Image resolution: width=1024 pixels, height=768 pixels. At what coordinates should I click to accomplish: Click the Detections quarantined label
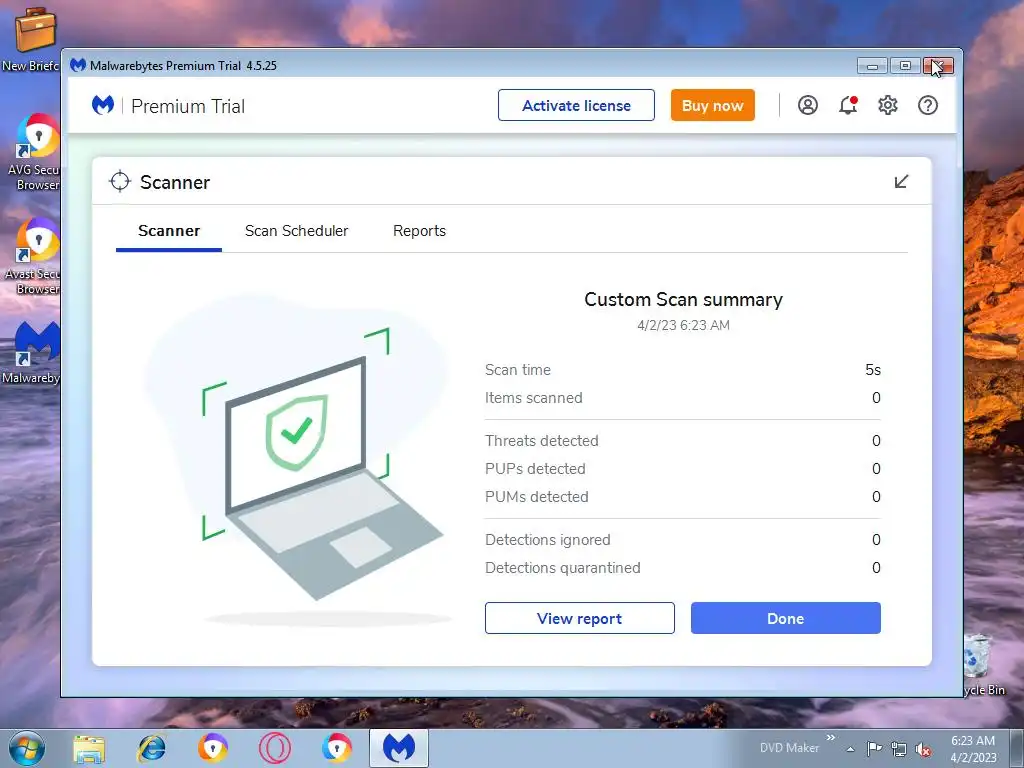pyautogui.click(x=562, y=568)
